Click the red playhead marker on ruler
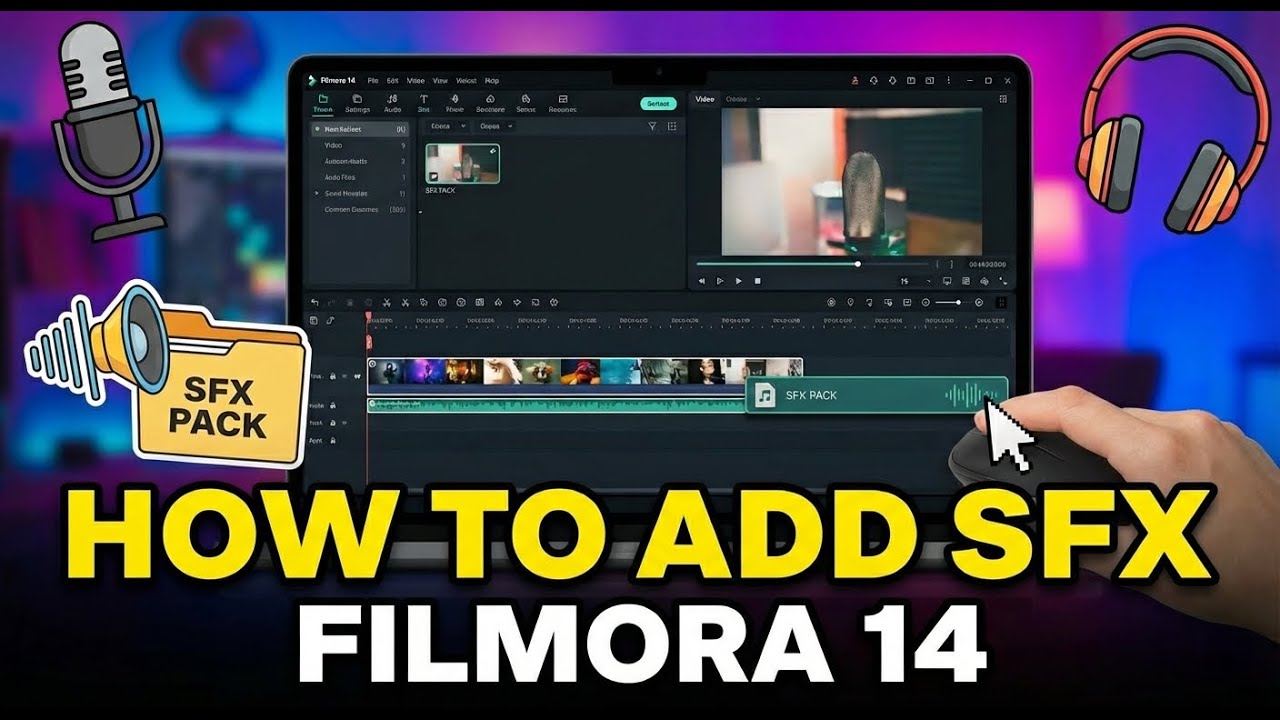 [368, 316]
